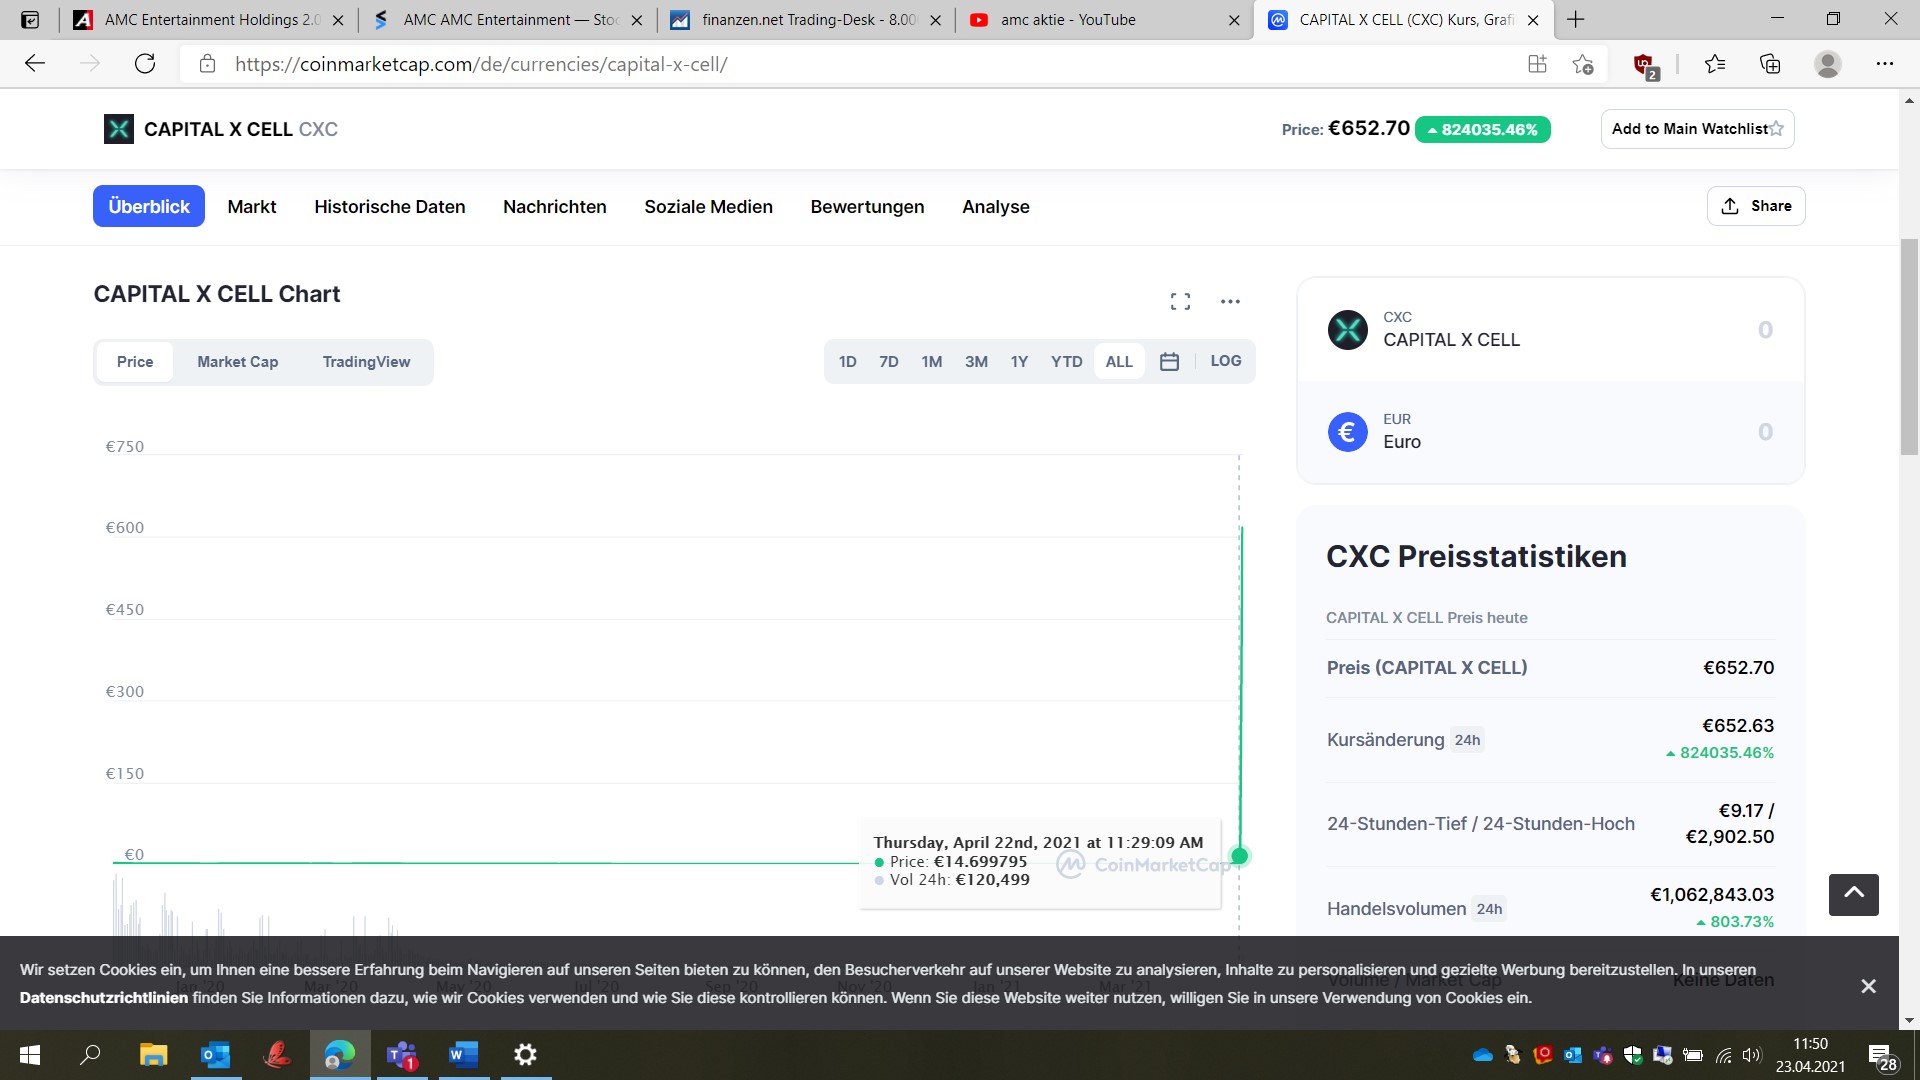This screenshot has height=1080, width=1920.
Task: Switch to the Markt tab
Action: point(251,207)
